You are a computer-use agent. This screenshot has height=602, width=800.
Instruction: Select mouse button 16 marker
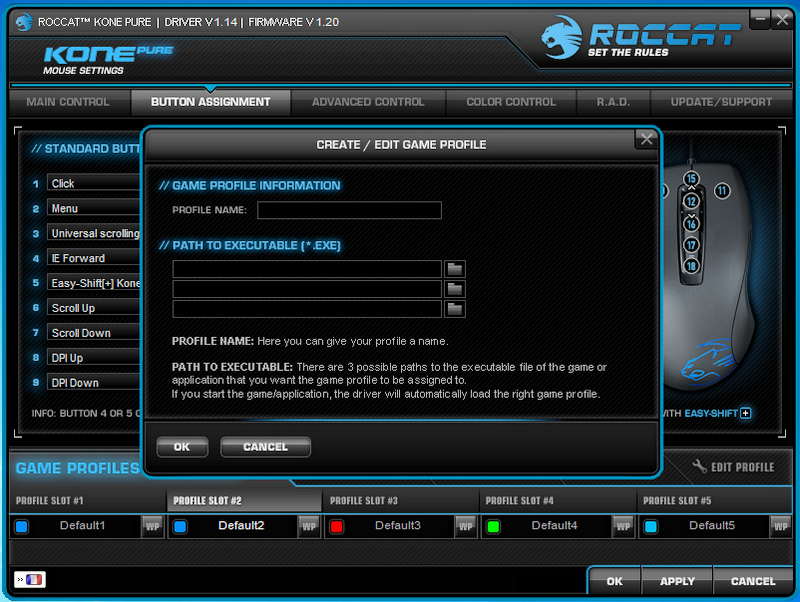(691, 224)
